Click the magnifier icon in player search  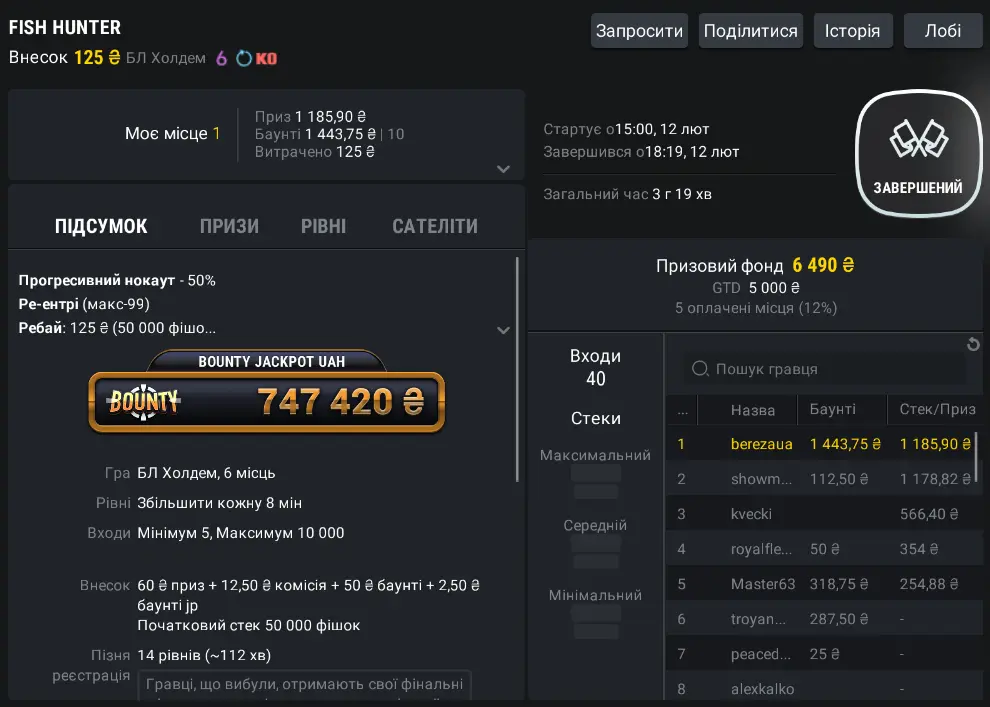701,369
